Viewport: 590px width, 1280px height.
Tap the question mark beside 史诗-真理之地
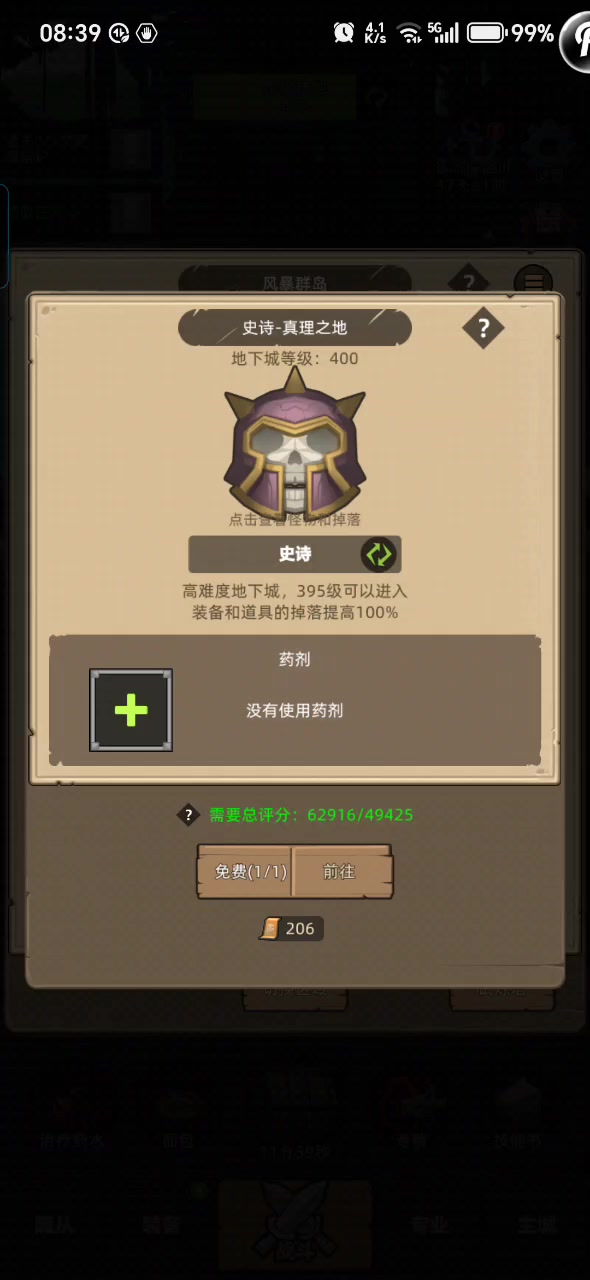coord(483,327)
